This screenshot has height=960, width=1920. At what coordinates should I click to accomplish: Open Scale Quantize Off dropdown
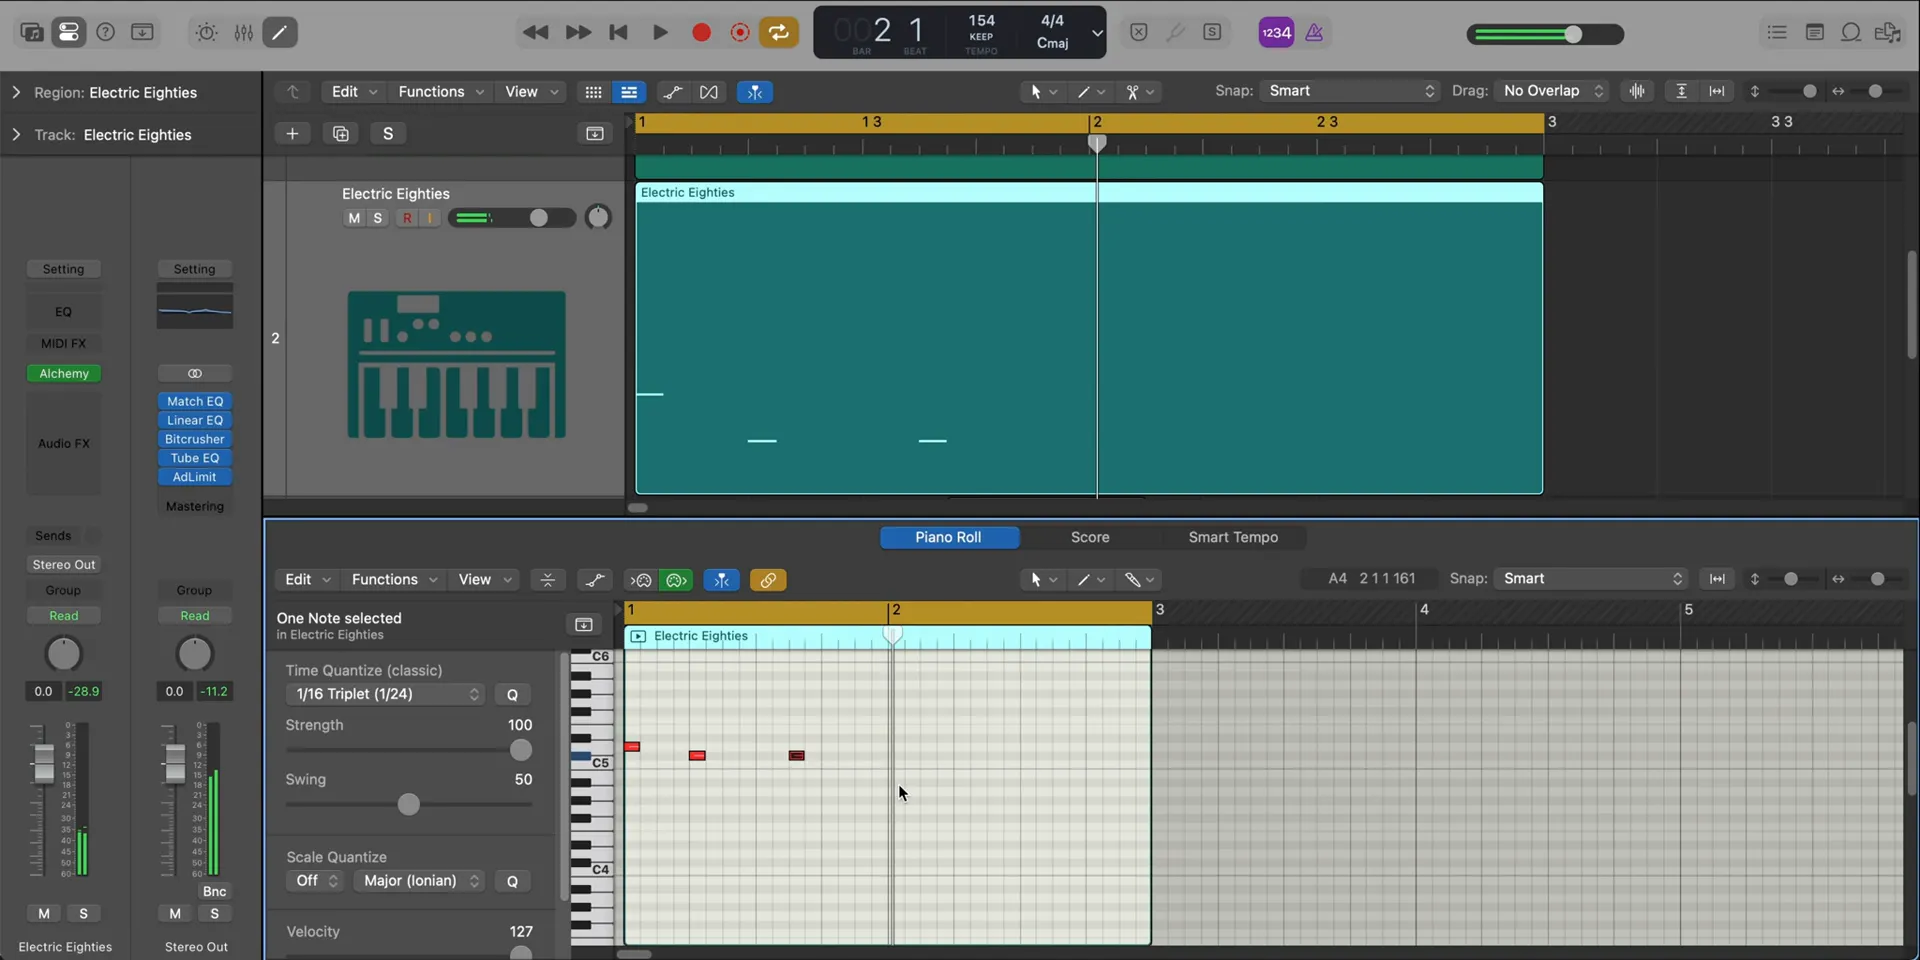pyautogui.click(x=315, y=881)
